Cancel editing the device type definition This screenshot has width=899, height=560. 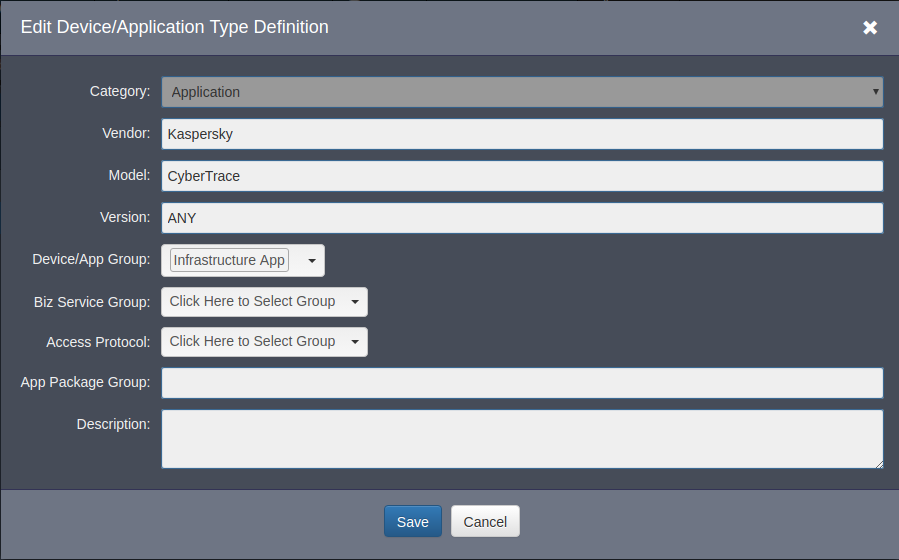[x=485, y=521]
